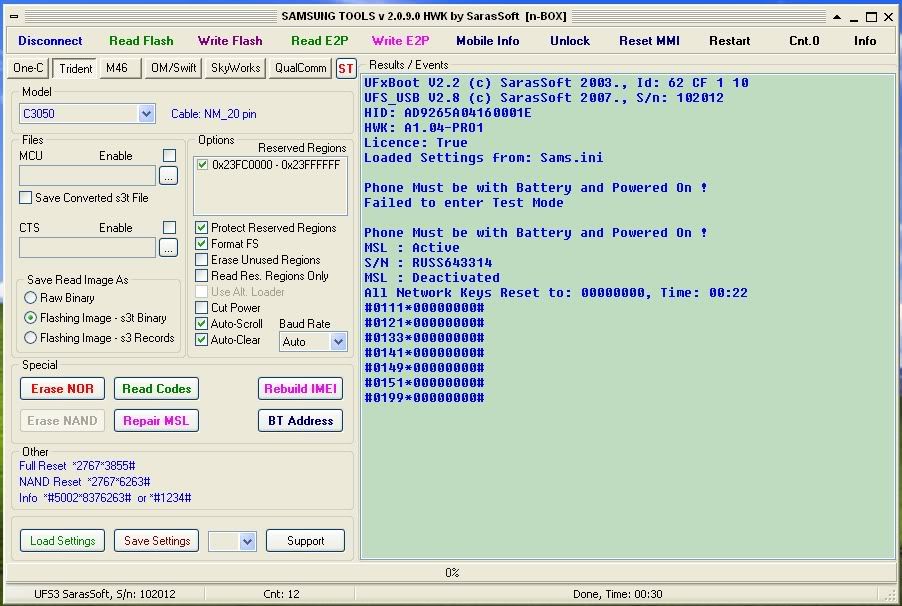Click the Full Reset *2767*3855# text

tap(77, 466)
